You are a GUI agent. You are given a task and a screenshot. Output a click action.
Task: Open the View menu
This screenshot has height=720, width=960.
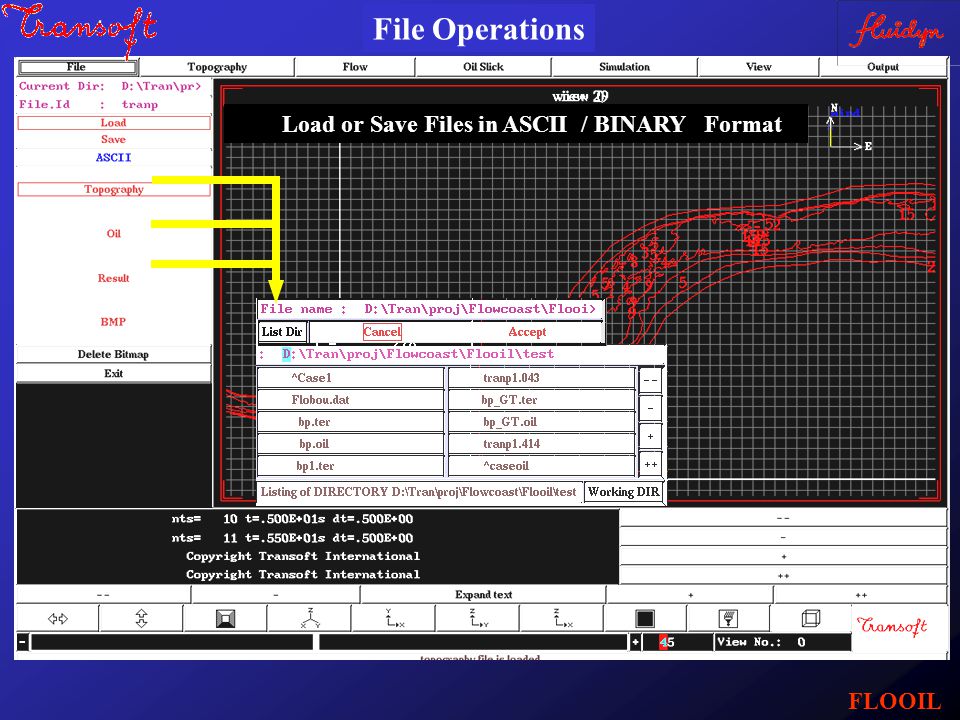(x=759, y=67)
